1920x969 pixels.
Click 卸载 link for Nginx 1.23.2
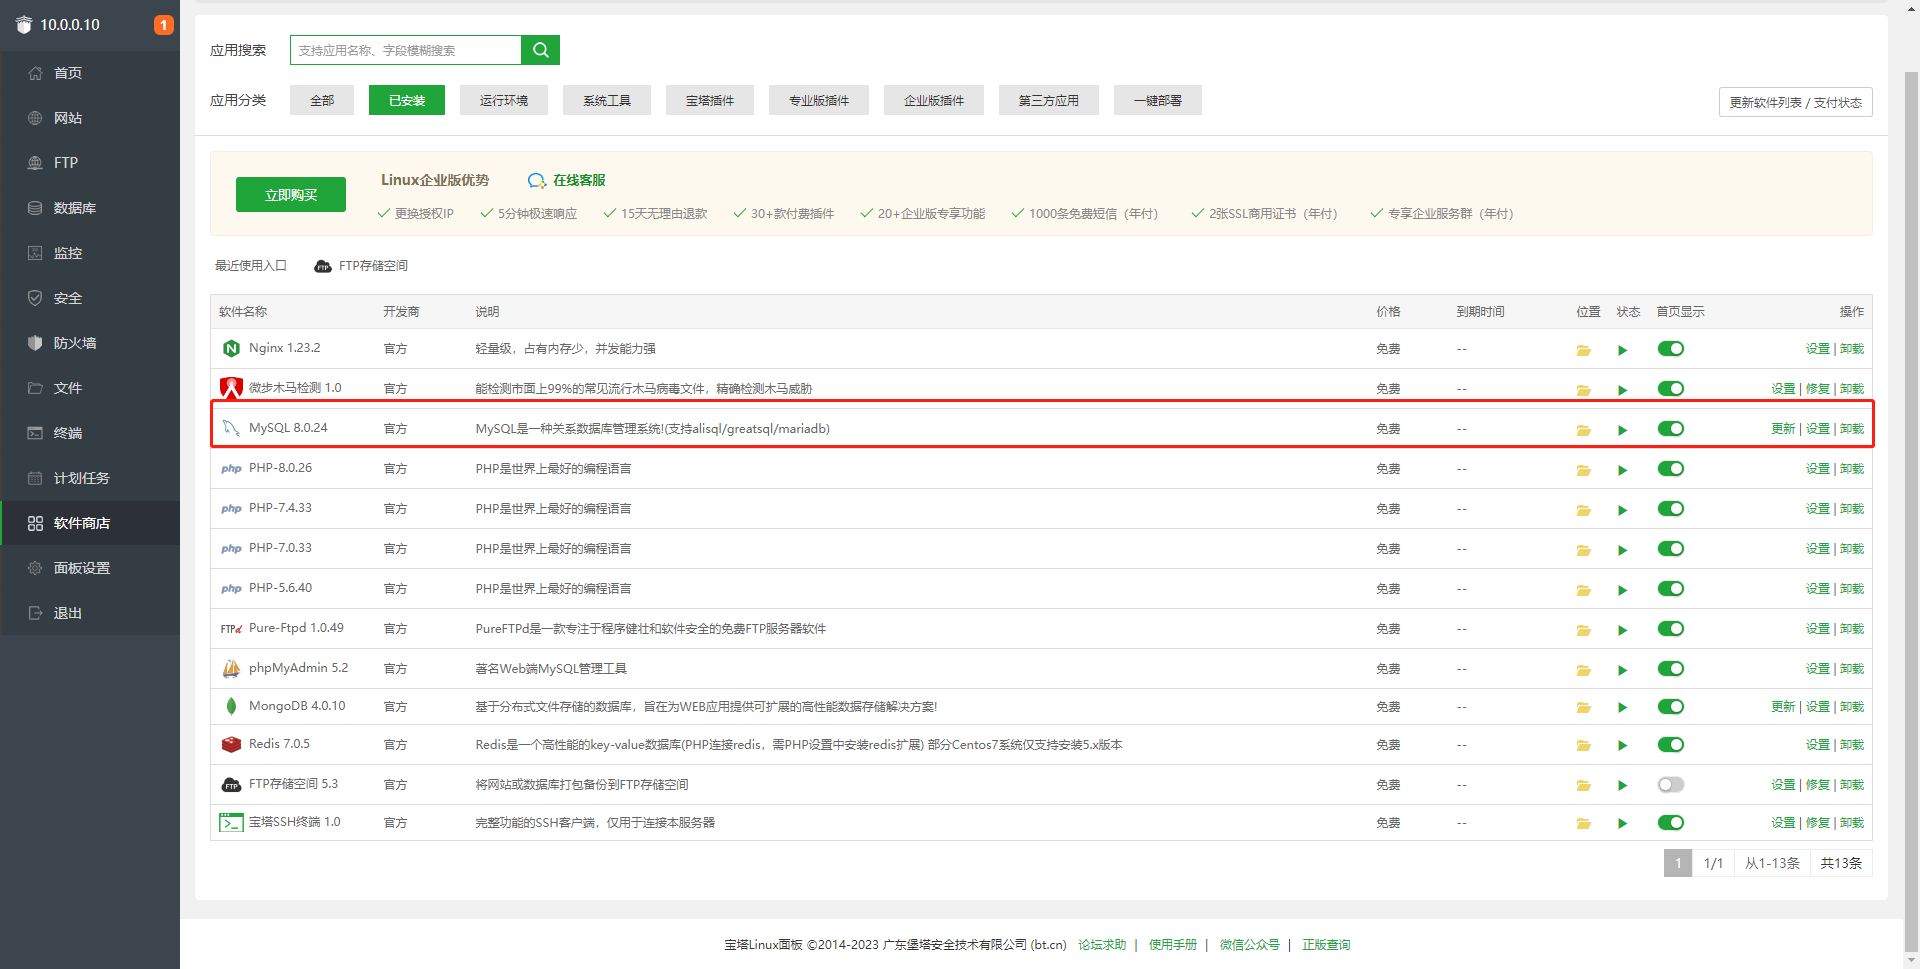coord(1852,349)
